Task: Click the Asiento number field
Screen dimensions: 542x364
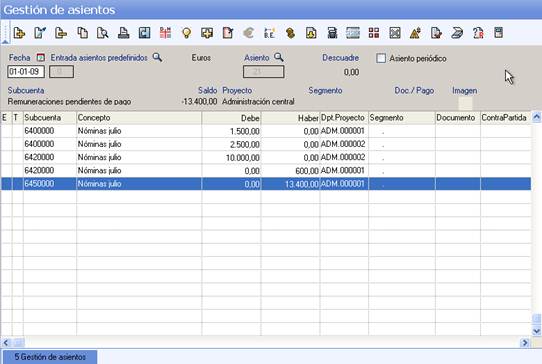Action: 264,72
